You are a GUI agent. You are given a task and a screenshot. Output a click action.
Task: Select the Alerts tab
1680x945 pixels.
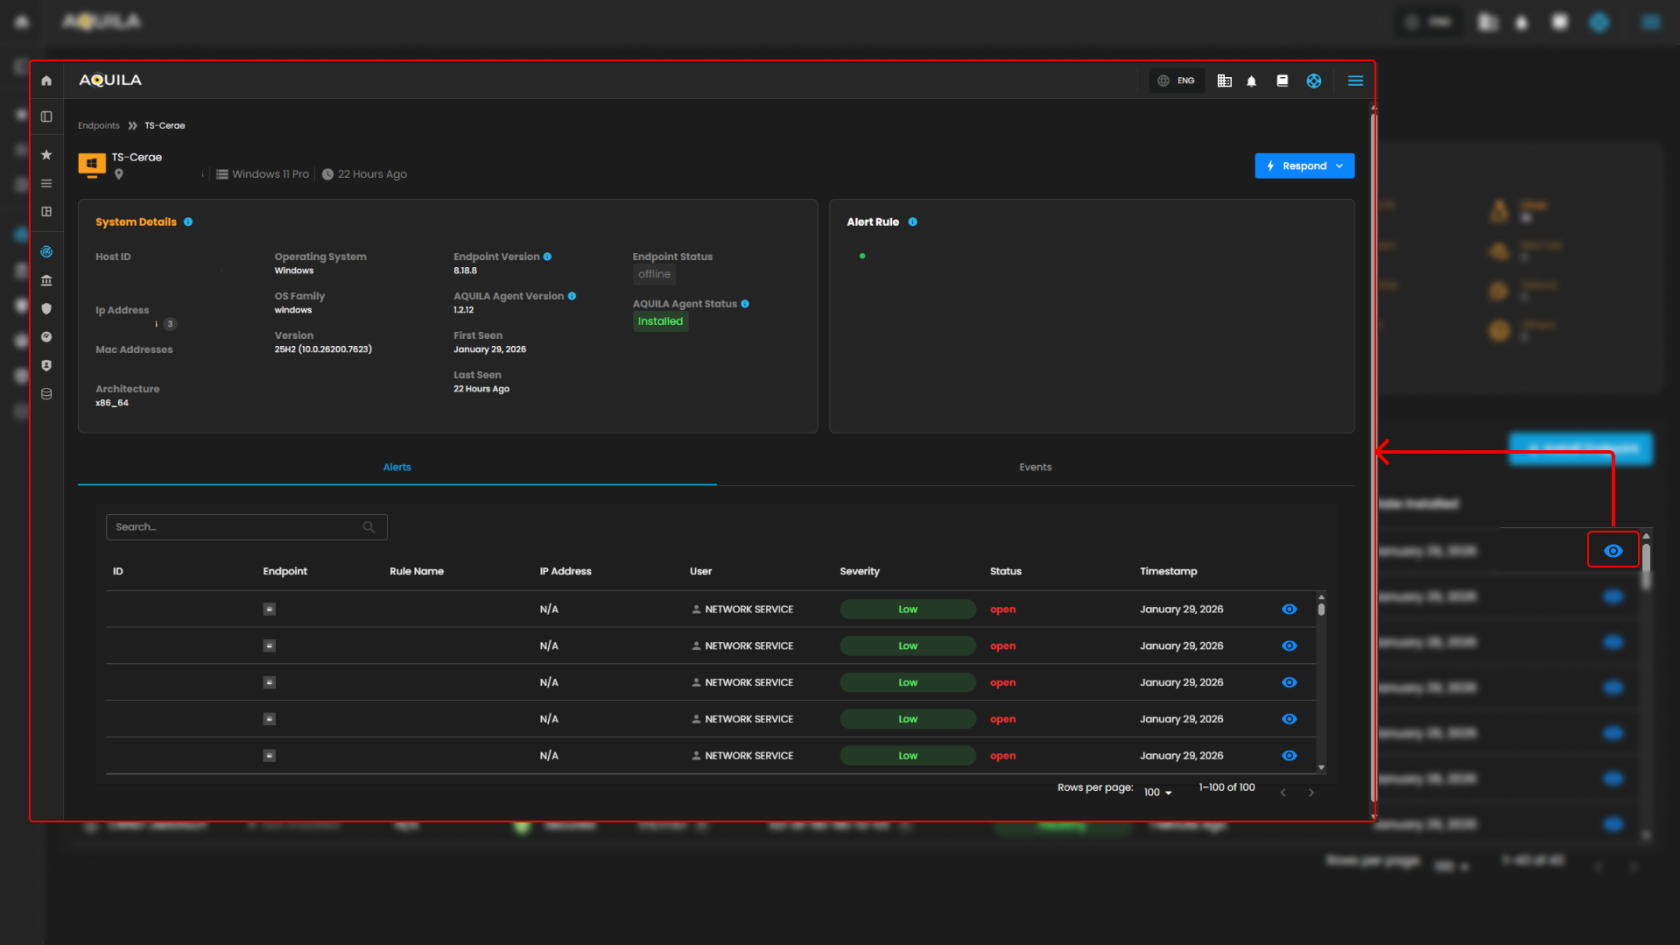tap(397, 467)
